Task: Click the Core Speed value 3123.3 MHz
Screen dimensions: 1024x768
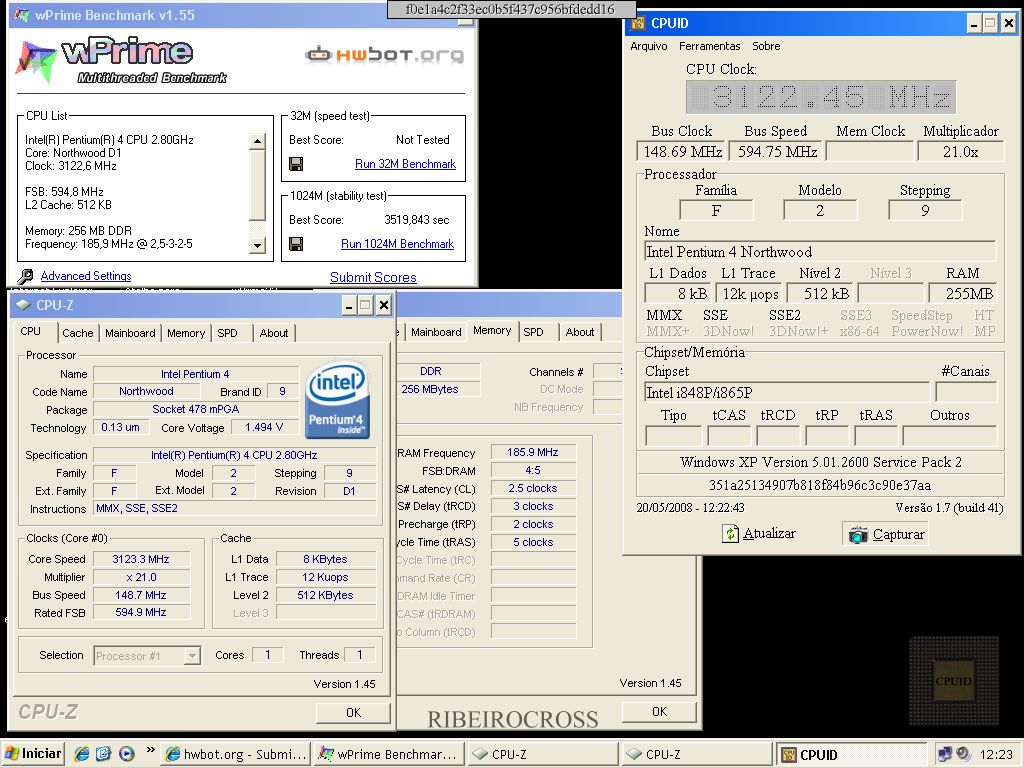Action: pos(141,559)
